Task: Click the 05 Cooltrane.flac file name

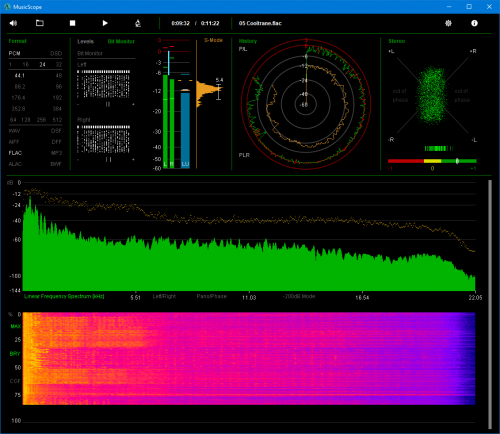Action: pyautogui.click(x=260, y=23)
